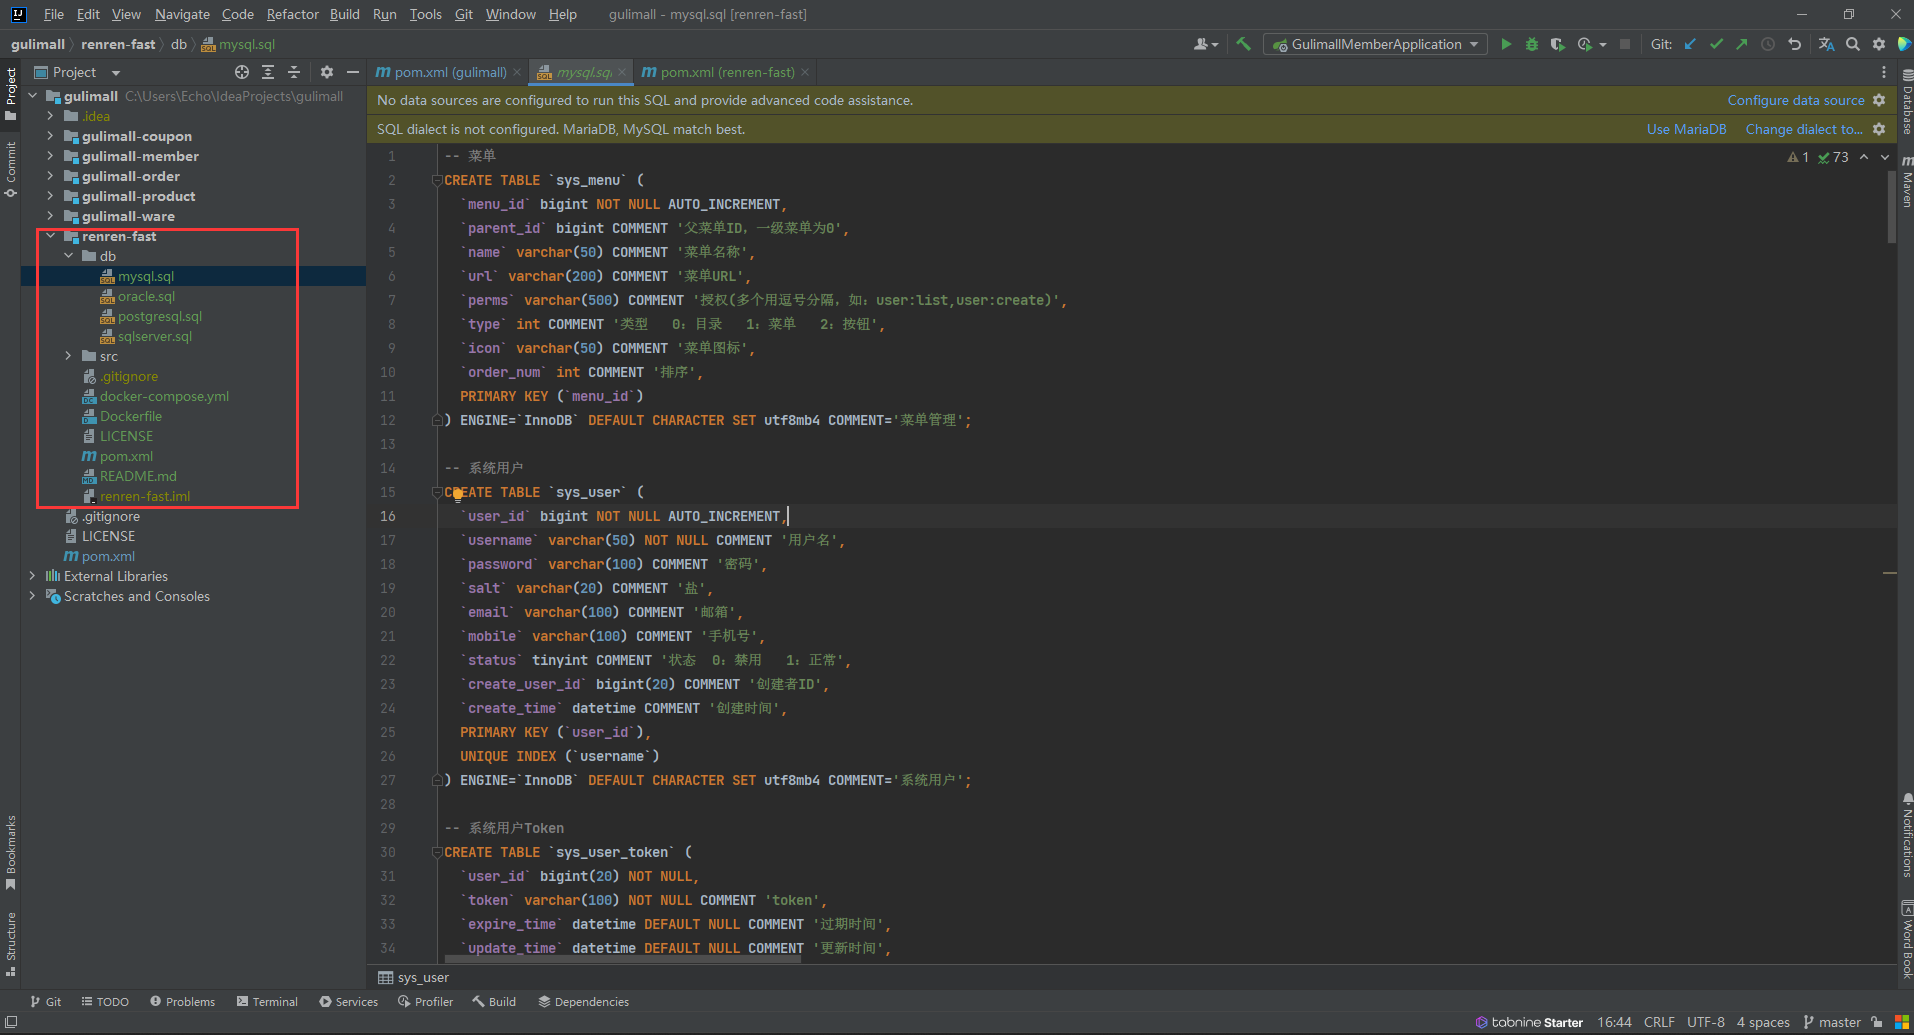
Task: Click the Git push arrow icon
Action: point(1742,44)
